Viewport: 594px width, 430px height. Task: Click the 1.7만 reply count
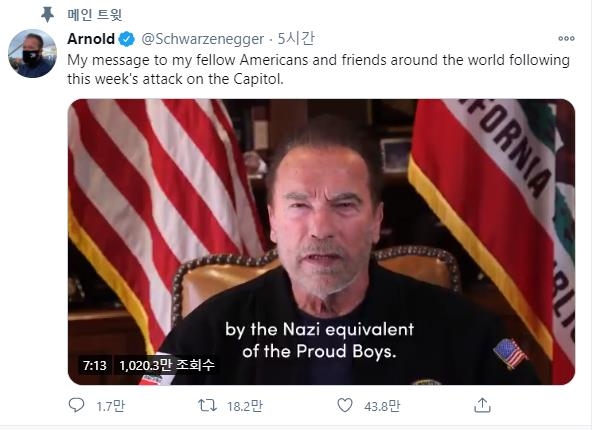click(110, 406)
